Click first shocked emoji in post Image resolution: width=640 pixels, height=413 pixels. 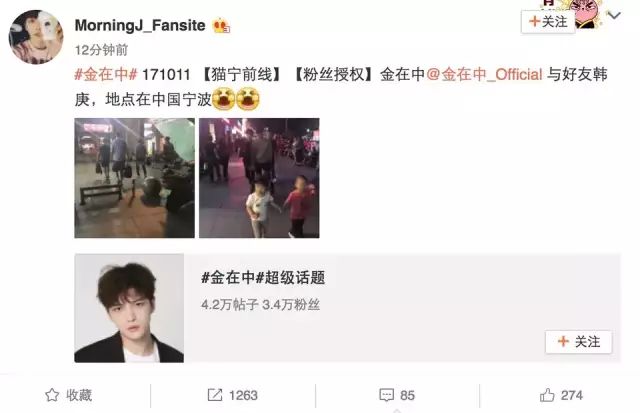pyautogui.click(x=223, y=100)
